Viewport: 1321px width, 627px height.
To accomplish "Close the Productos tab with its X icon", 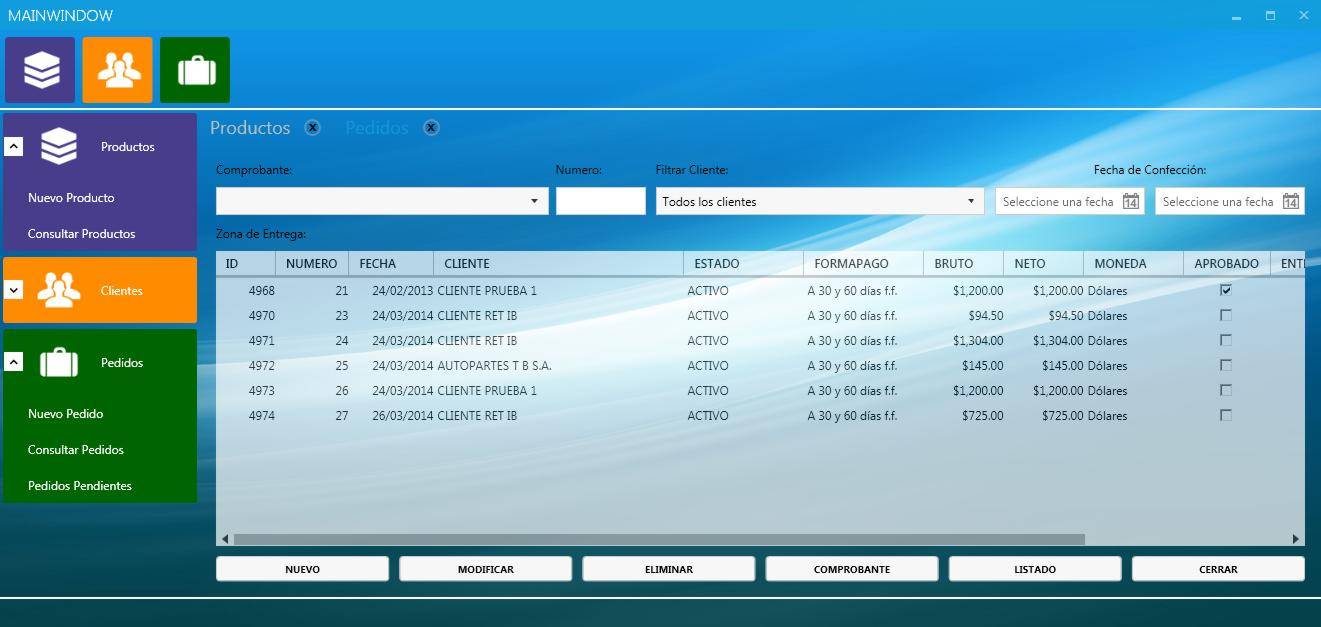I will (313, 128).
